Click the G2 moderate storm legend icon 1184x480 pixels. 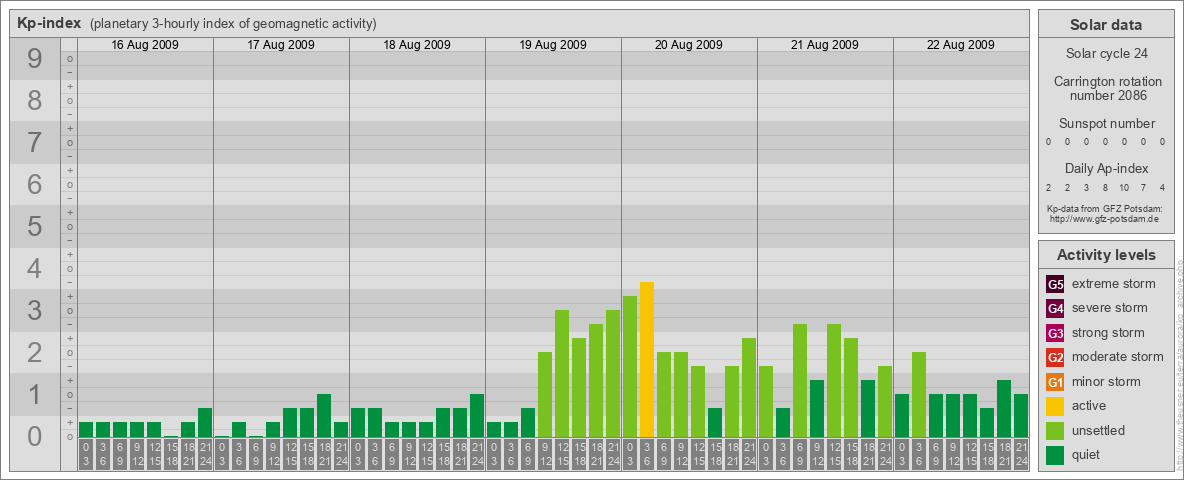(1055, 357)
